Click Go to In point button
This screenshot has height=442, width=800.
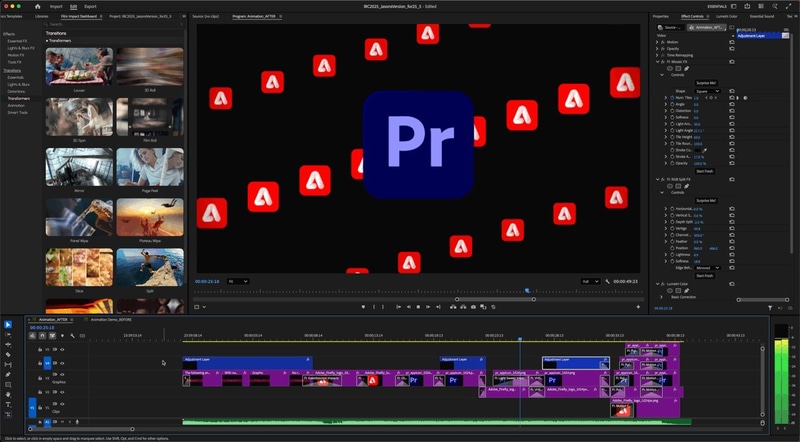398,307
